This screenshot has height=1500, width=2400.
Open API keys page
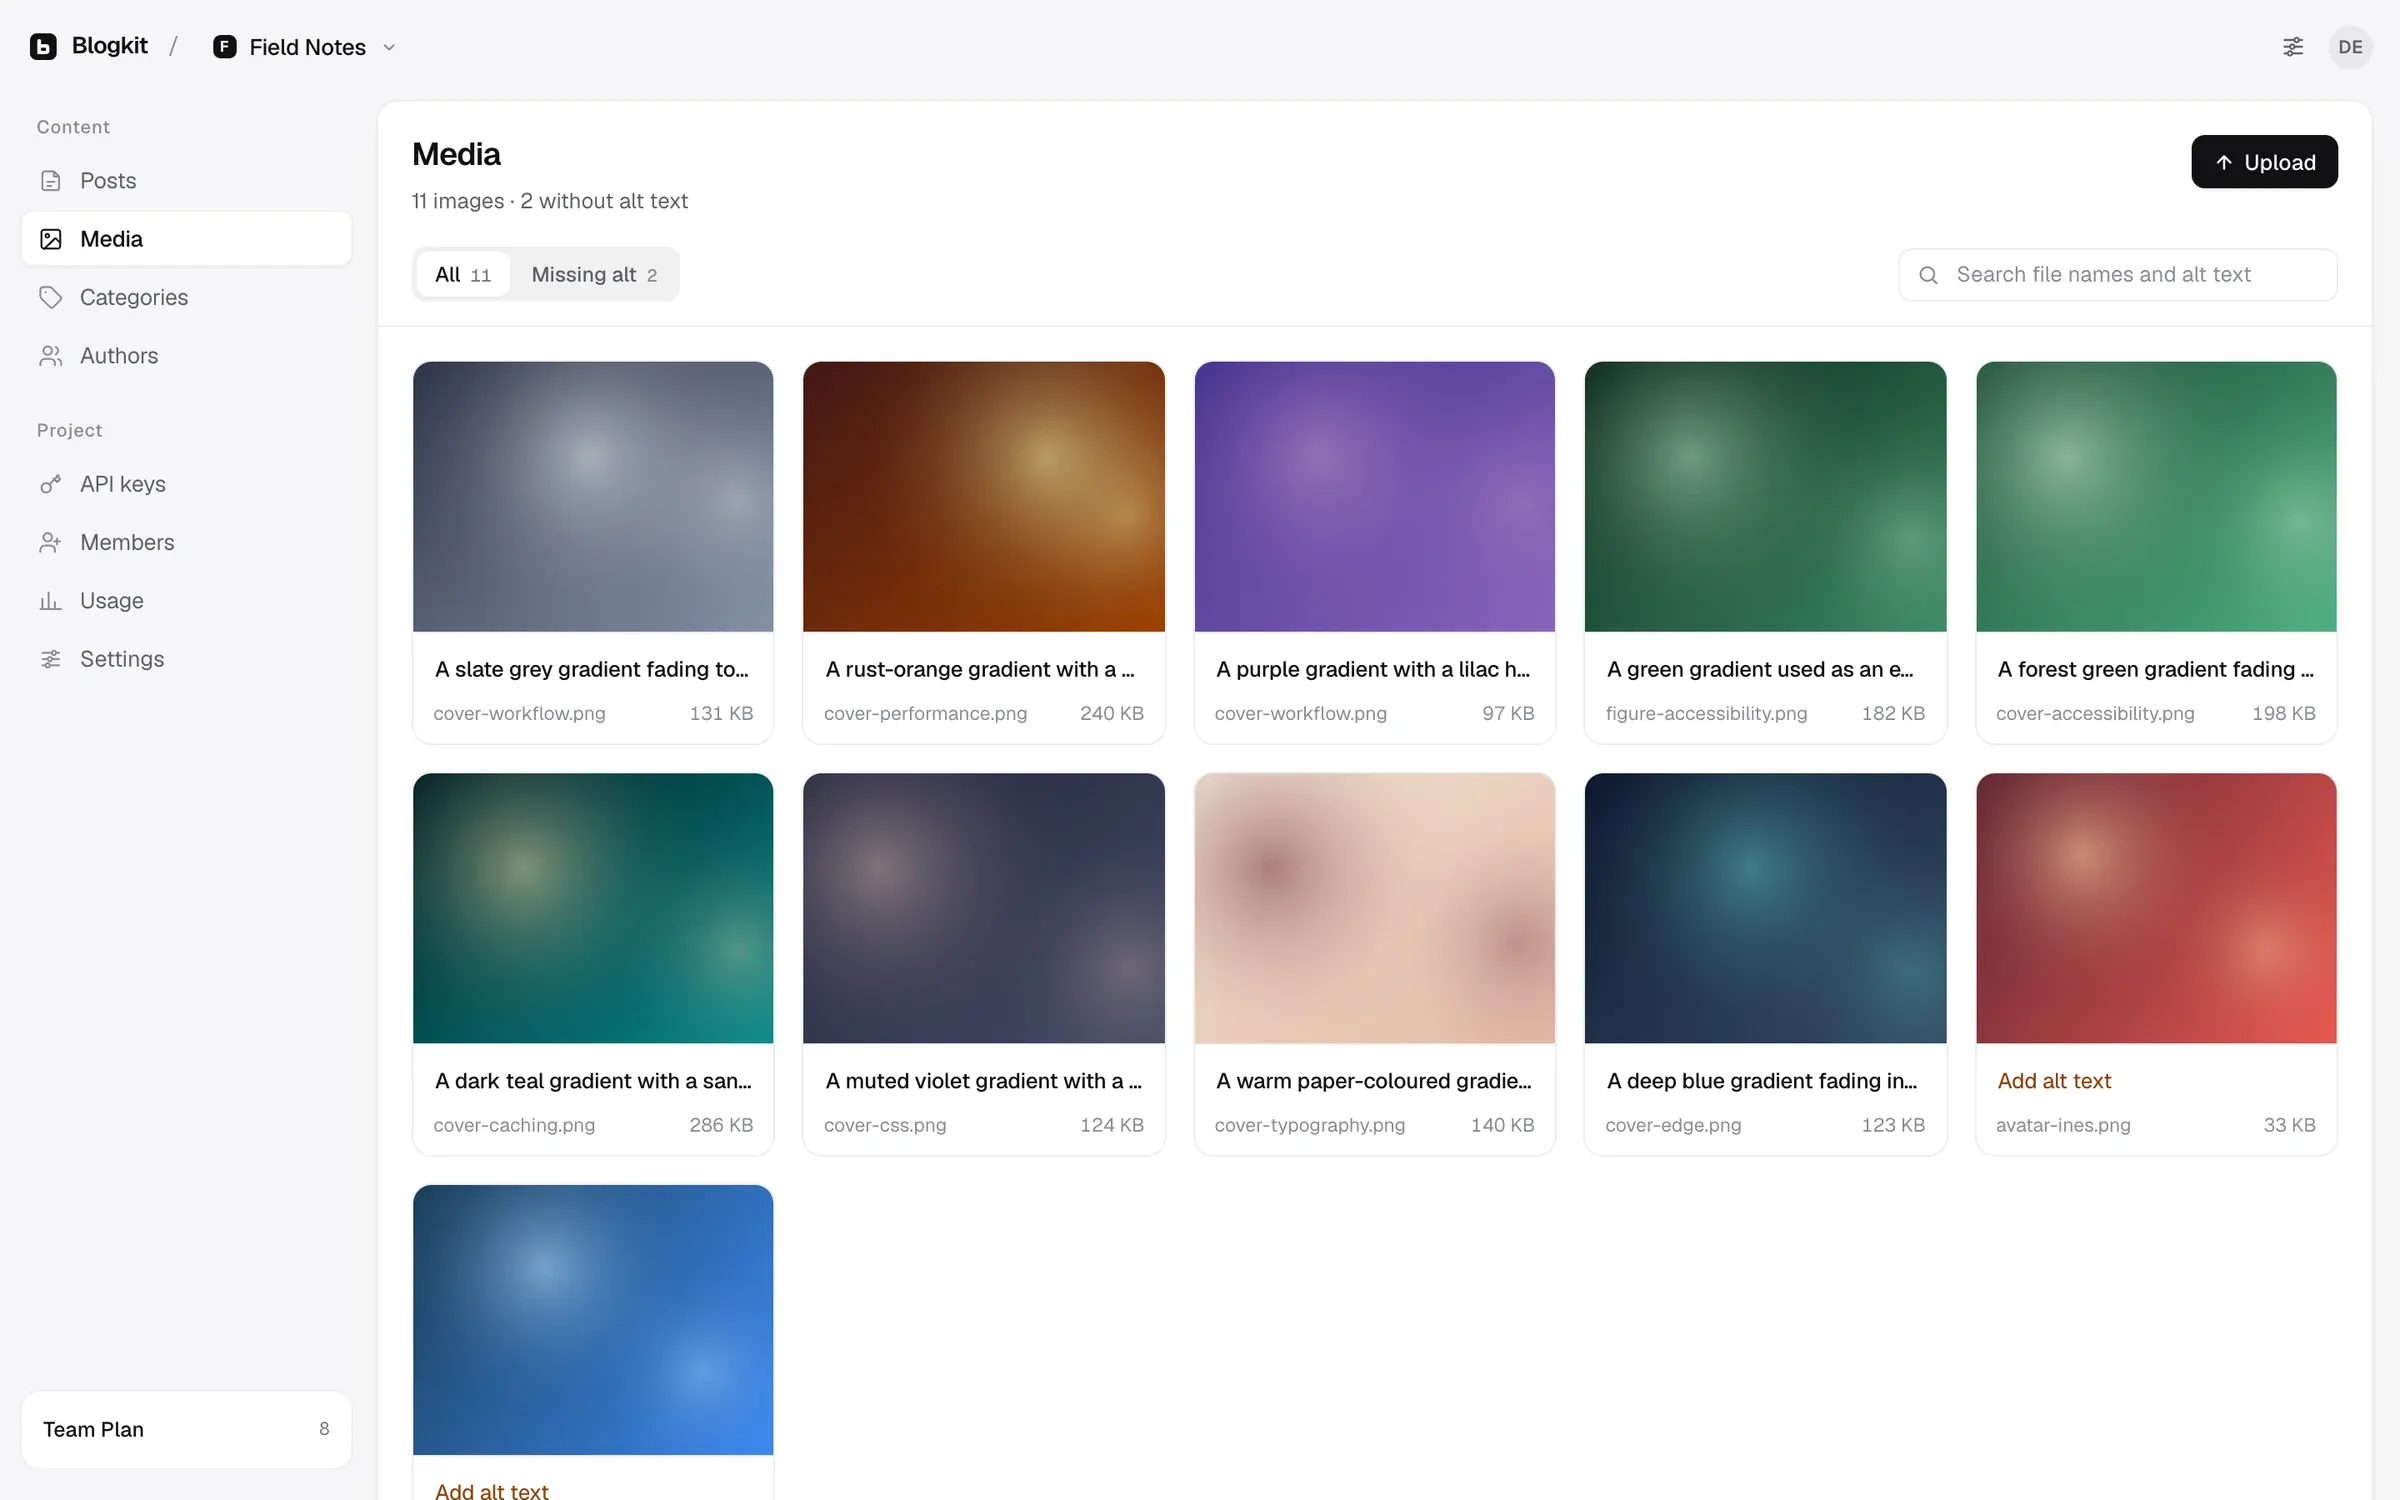coord(186,484)
